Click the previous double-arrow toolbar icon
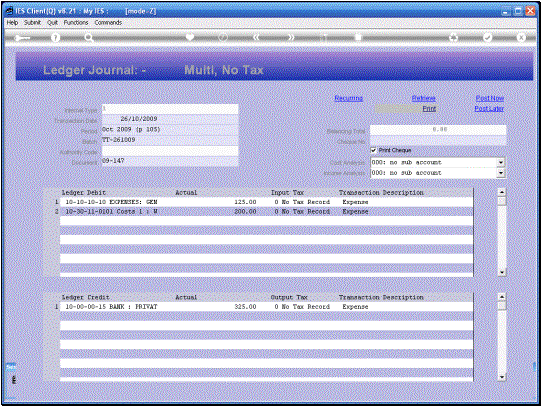Image resolution: width=541 pixels, height=406 pixels. [256, 37]
